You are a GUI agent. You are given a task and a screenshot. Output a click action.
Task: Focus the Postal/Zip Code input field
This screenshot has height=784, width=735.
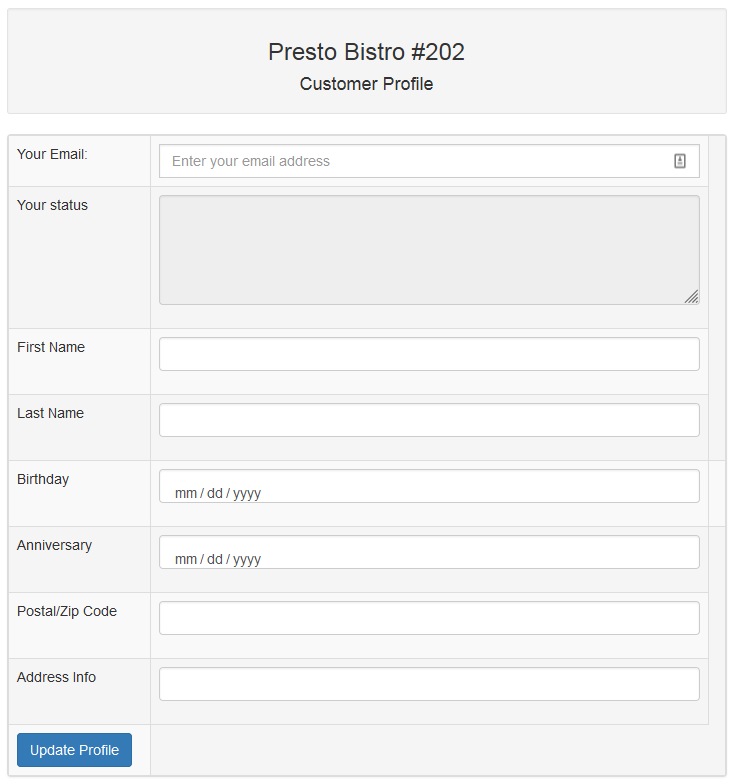tap(428, 618)
